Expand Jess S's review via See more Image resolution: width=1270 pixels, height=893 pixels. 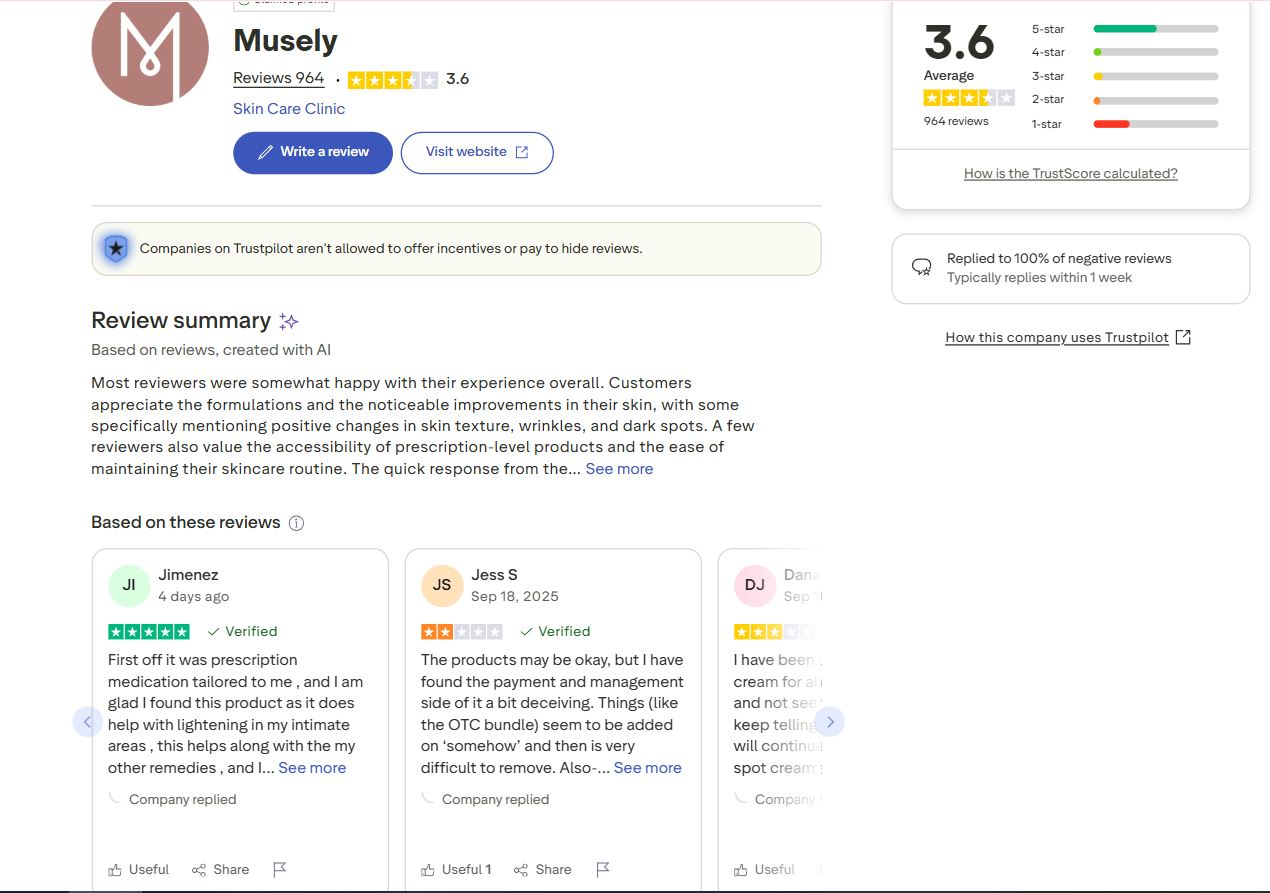click(647, 768)
